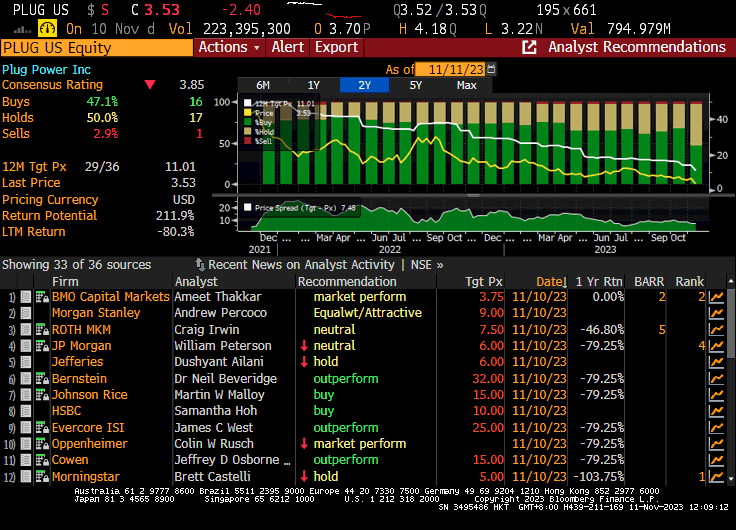Click the Showing 33 of 36 sources text
Screen dimensions: 736x530
(x=77, y=265)
